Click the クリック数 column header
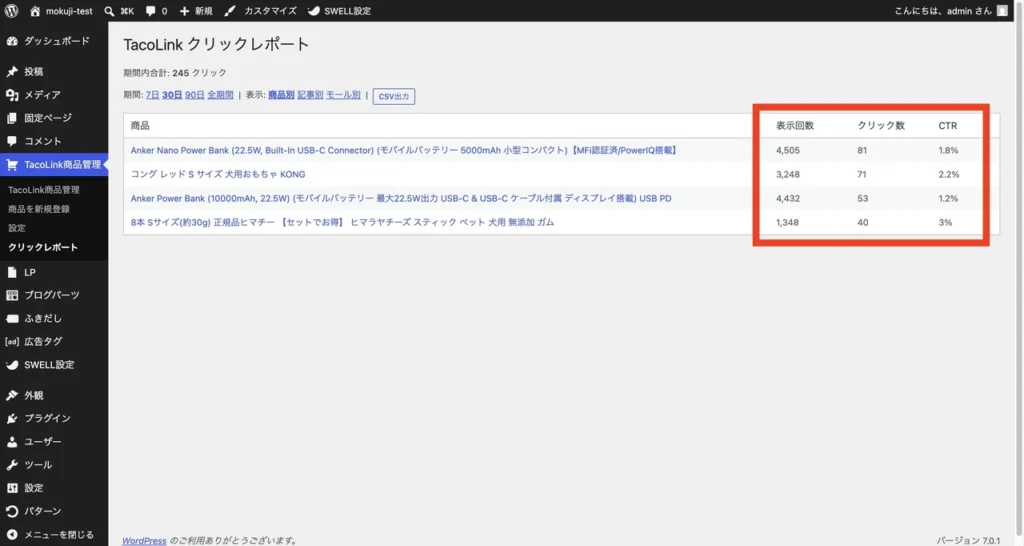Viewport: 1024px width, 546px height. (x=881, y=125)
